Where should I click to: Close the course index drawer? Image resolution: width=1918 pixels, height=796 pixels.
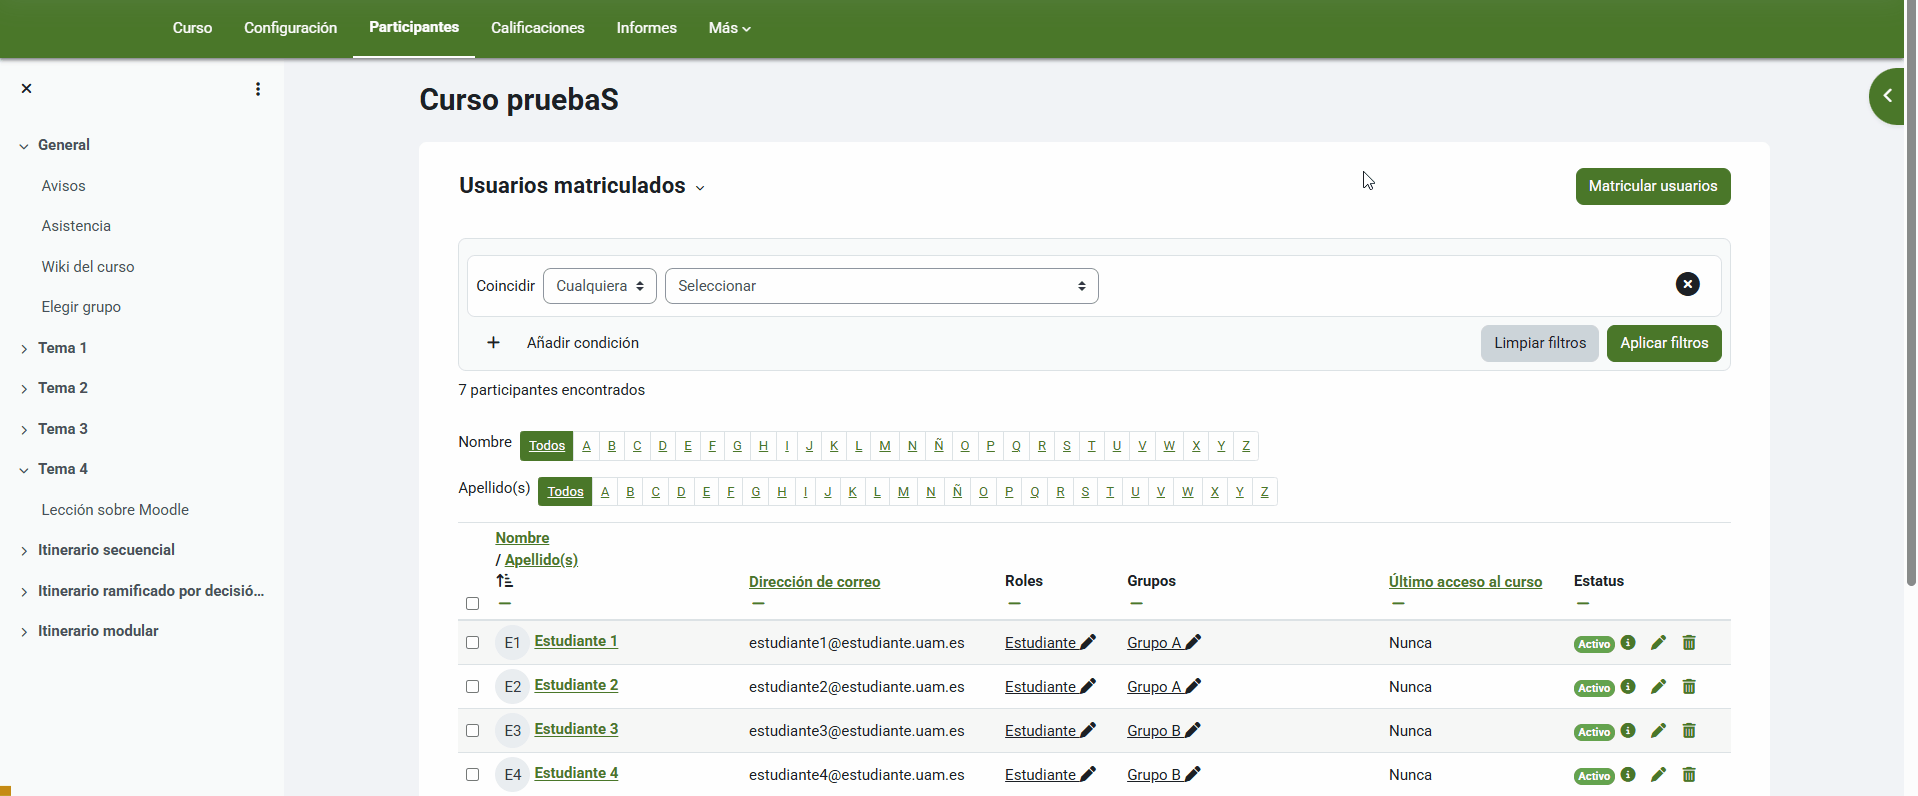tap(27, 89)
